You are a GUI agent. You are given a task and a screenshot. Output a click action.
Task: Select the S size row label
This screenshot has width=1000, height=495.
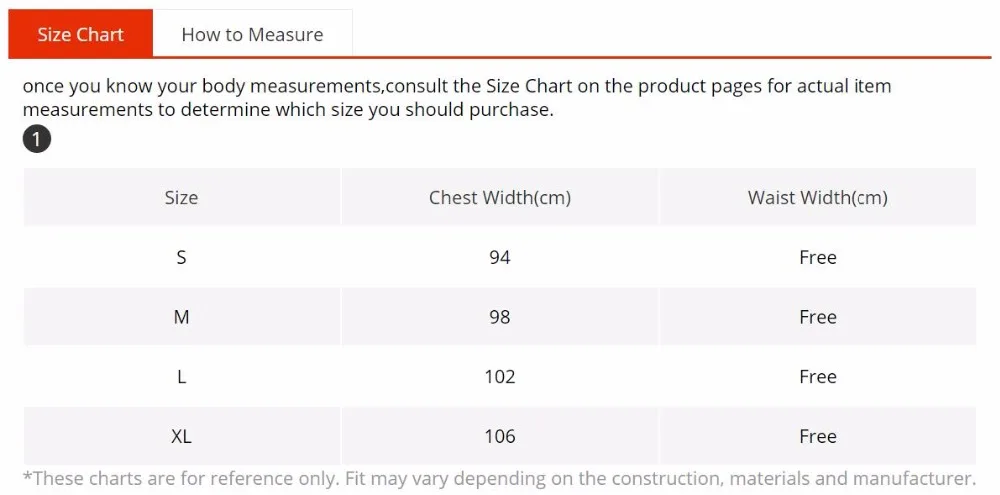[182, 257]
